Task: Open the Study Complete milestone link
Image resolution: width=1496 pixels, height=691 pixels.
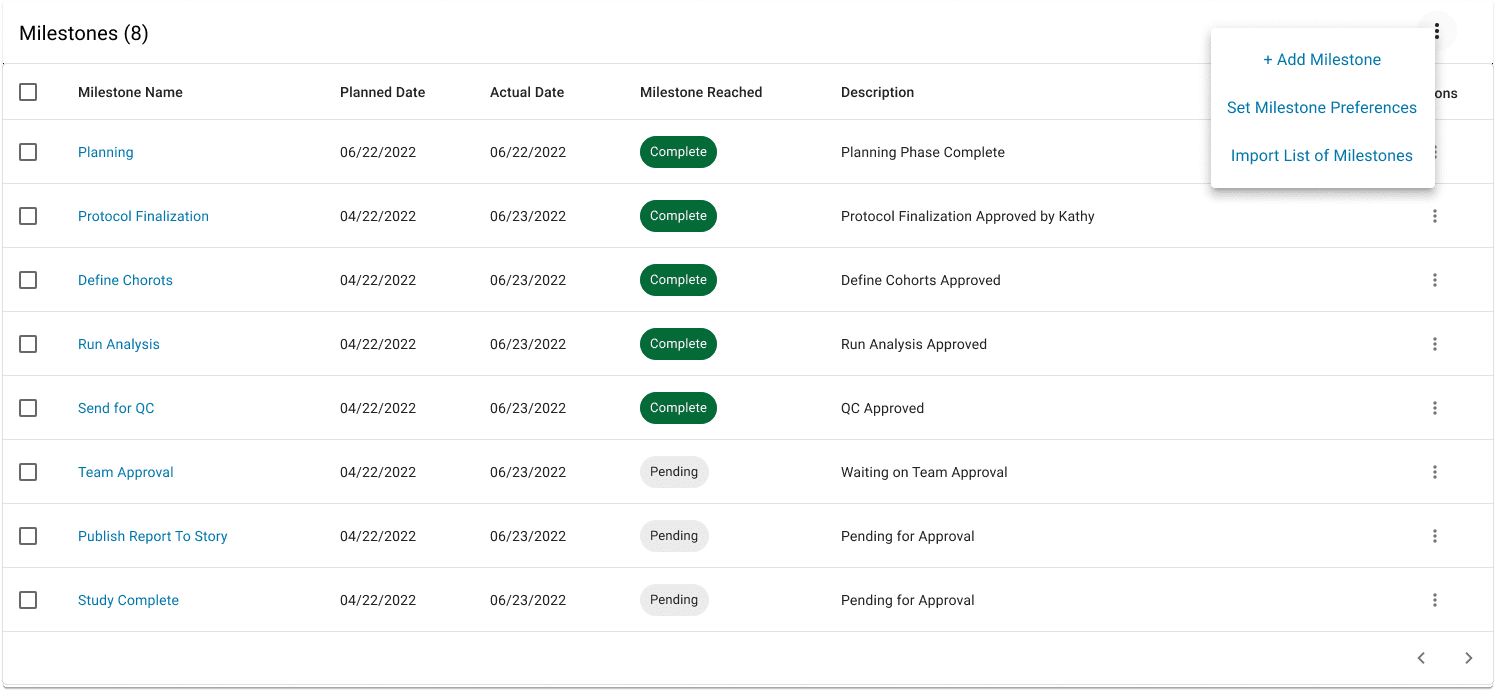Action: click(x=128, y=600)
